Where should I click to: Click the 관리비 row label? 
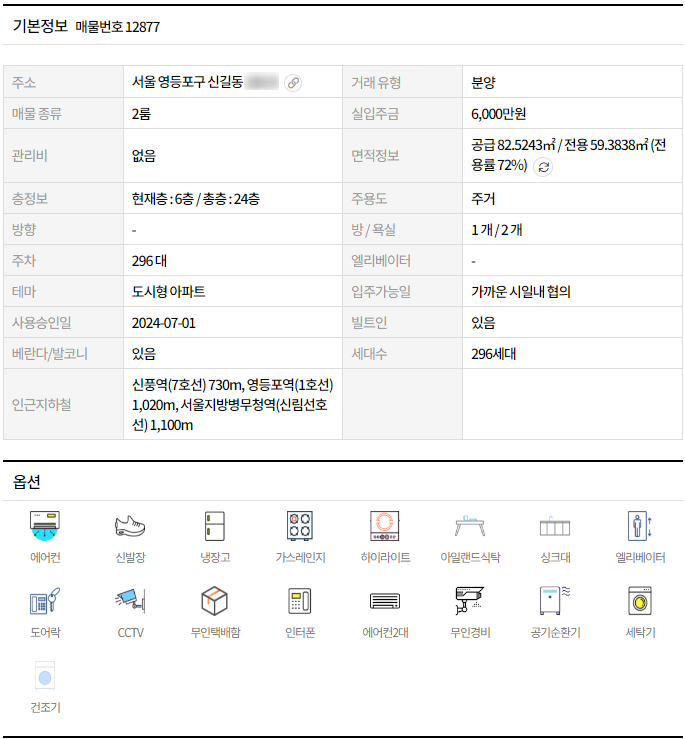29,156
